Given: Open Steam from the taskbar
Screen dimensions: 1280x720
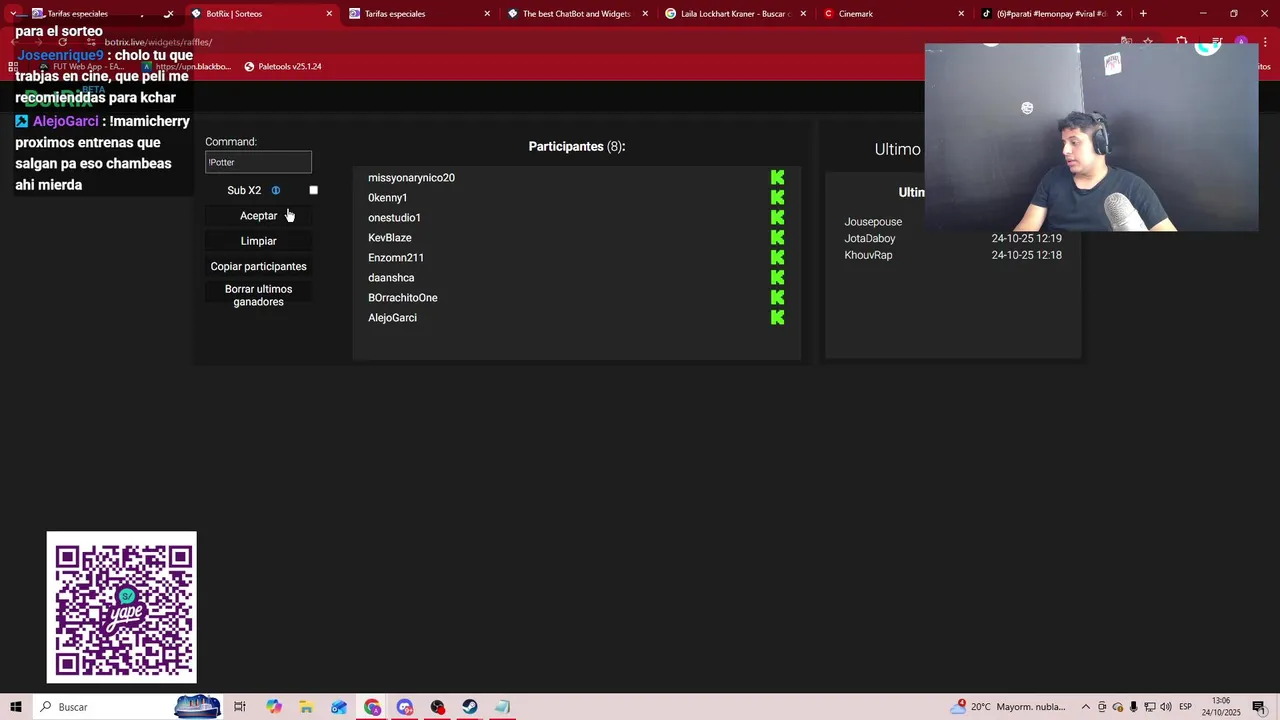Looking at the screenshot, I should [469, 707].
